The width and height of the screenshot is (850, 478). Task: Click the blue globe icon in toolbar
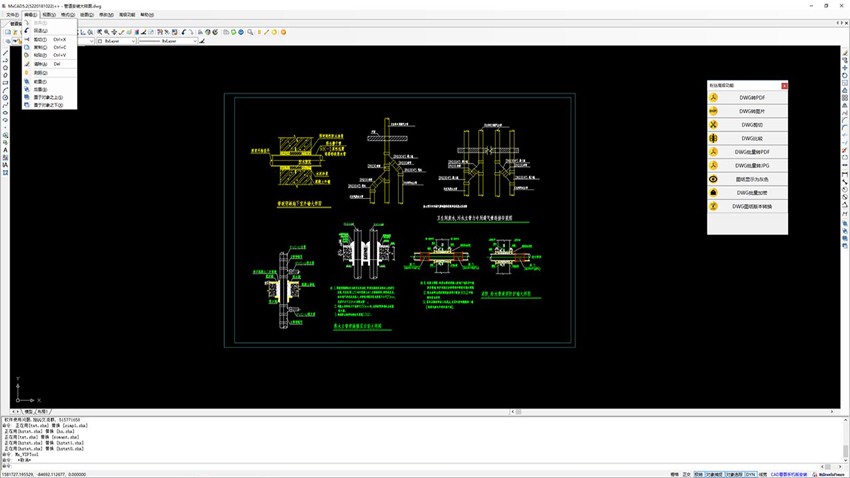point(241,33)
